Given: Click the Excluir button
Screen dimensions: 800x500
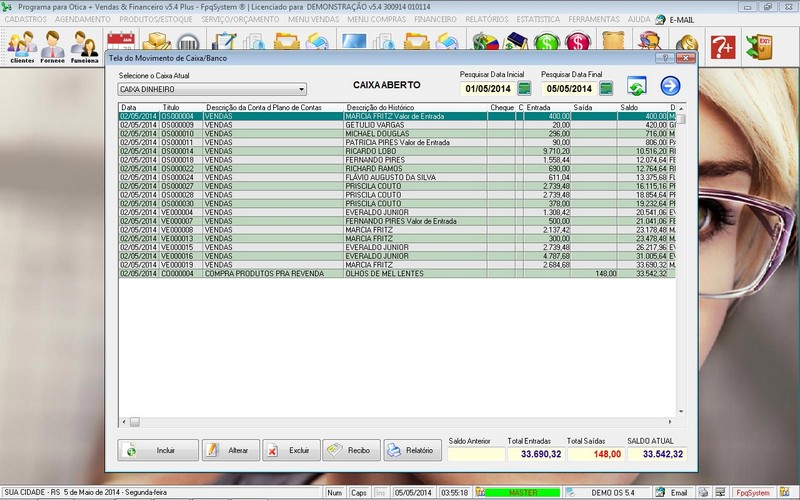Looking at the screenshot, I should pyautogui.click(x=289, y=451).
